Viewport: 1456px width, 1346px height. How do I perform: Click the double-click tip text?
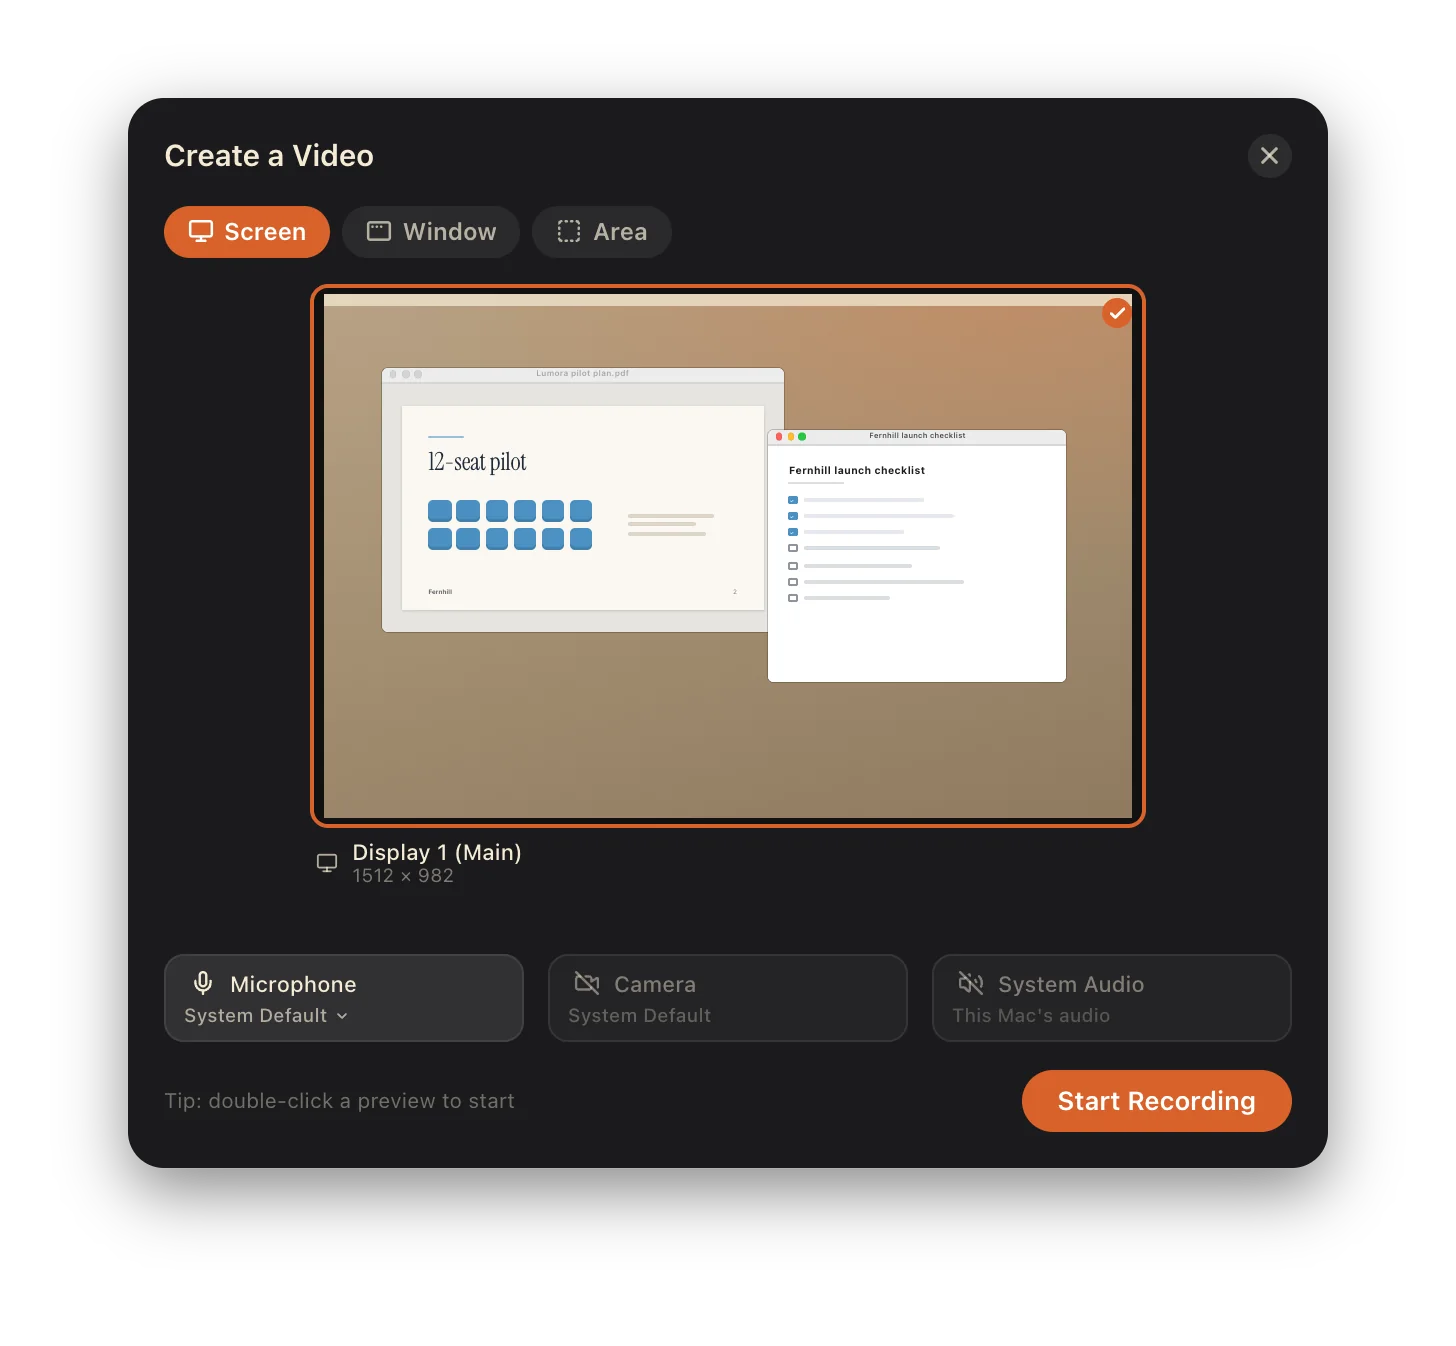(x=339, y=1101)
